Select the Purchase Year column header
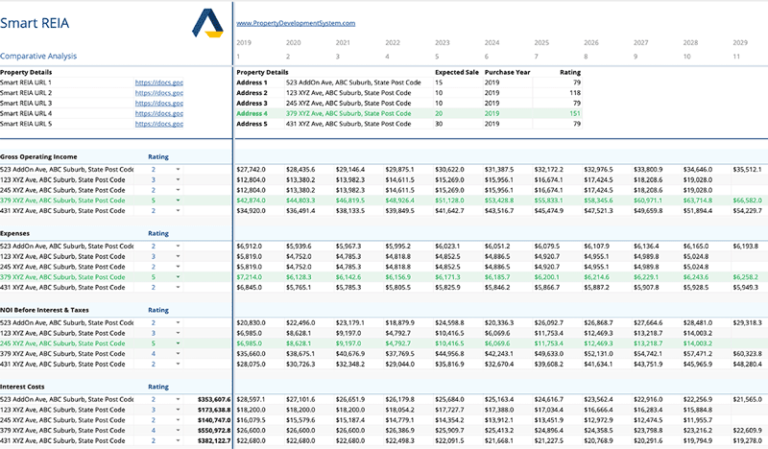768x449 pixels. pos(507,72)
